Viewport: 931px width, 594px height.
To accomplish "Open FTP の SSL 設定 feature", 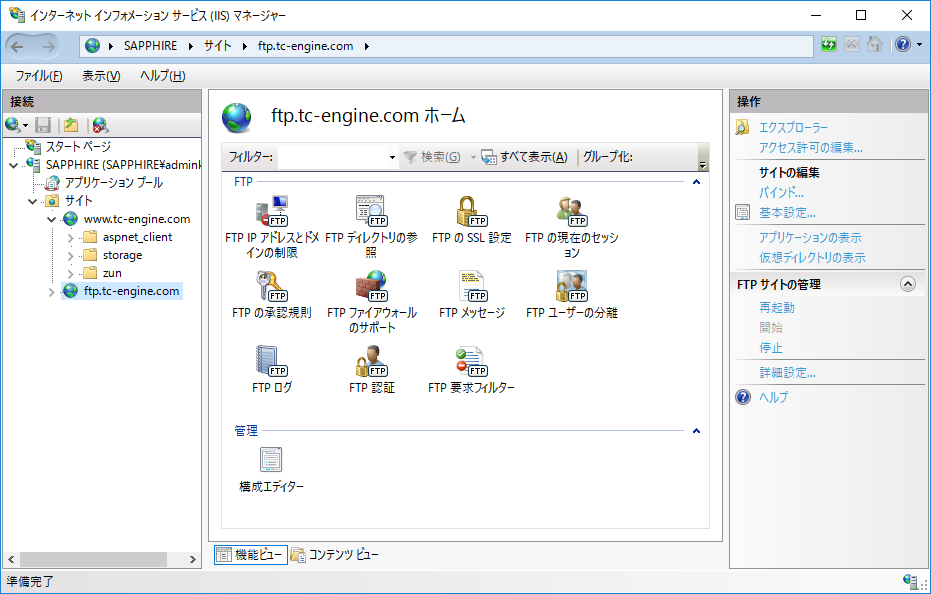I will point(471,220).
